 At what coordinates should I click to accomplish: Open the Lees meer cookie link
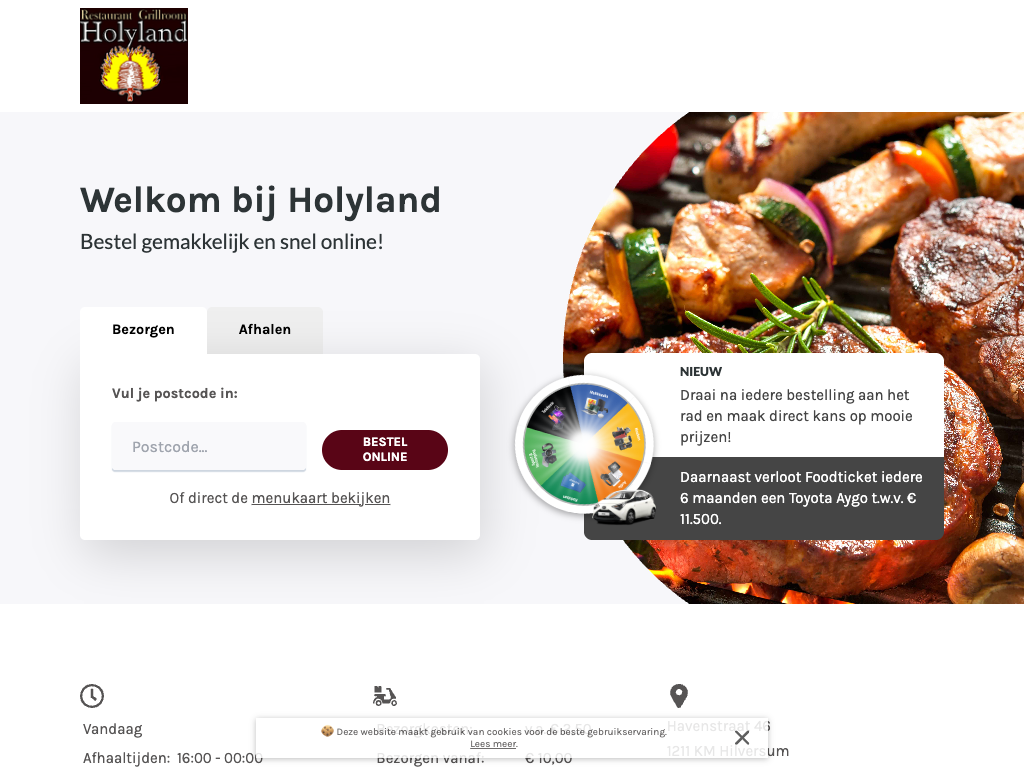493,744
